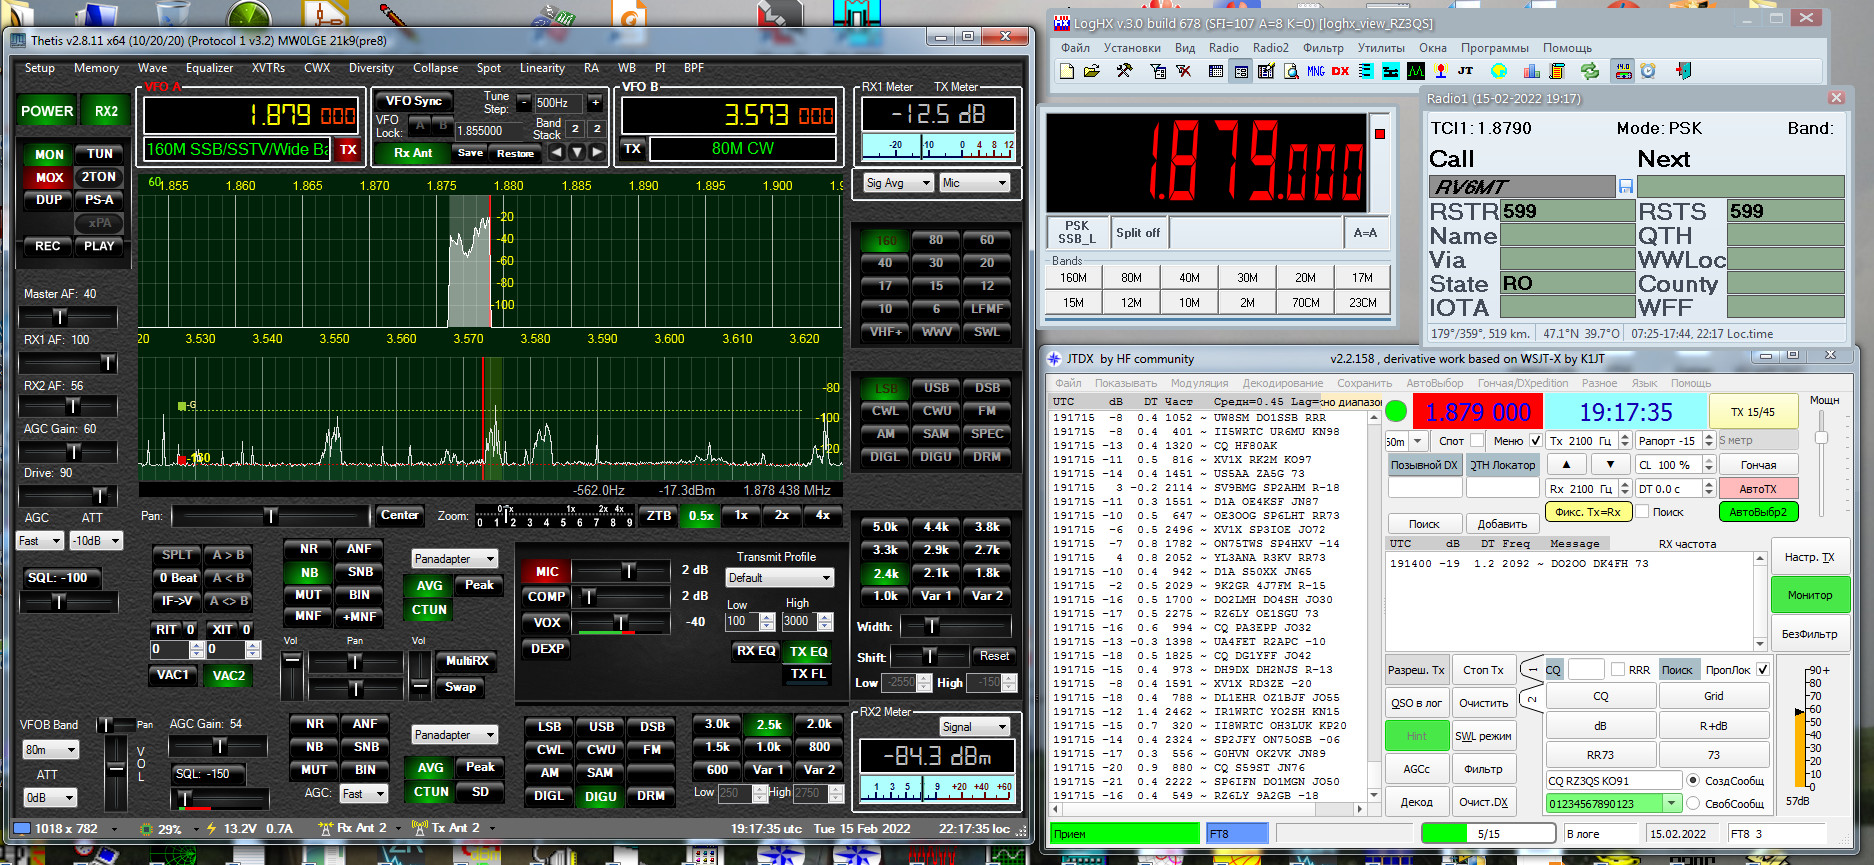Click the QSO edit pencil icon in LogHX
Image resolution: width=1874 pixels, height=865 pixels.
click(x=1266, y=71)
